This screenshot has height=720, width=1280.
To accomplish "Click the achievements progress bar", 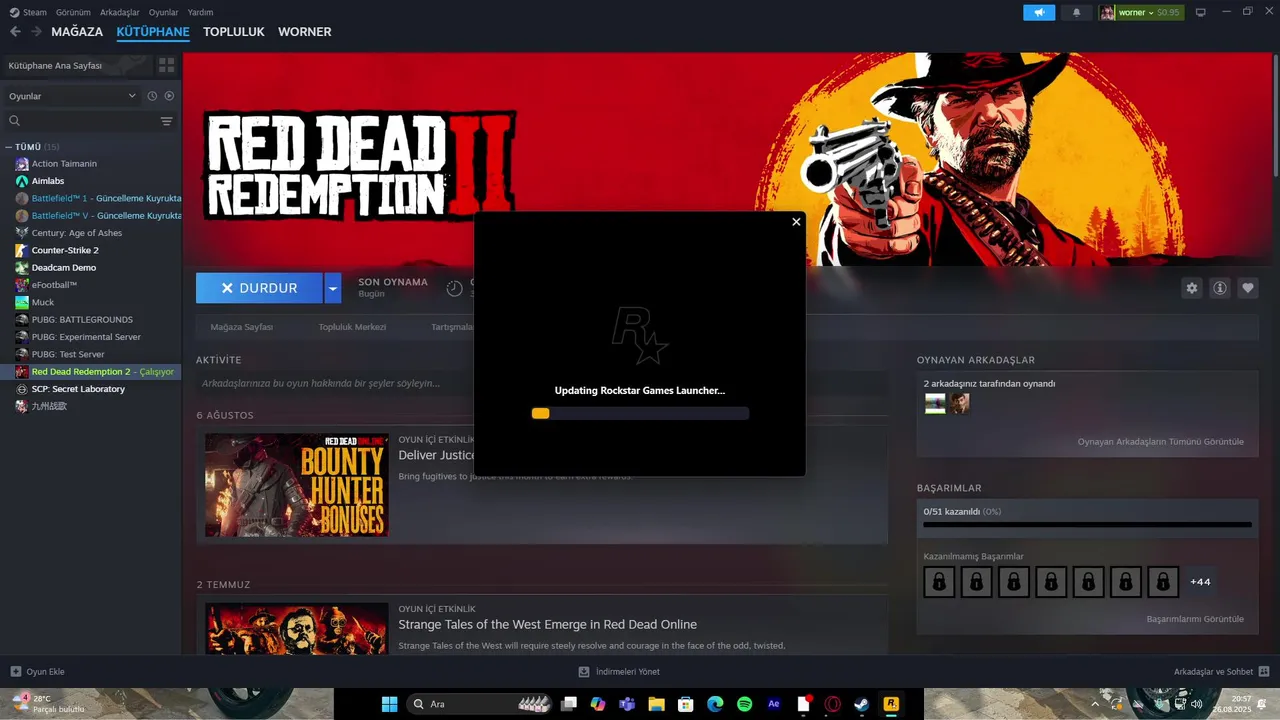I will [x=1087, y=524].
